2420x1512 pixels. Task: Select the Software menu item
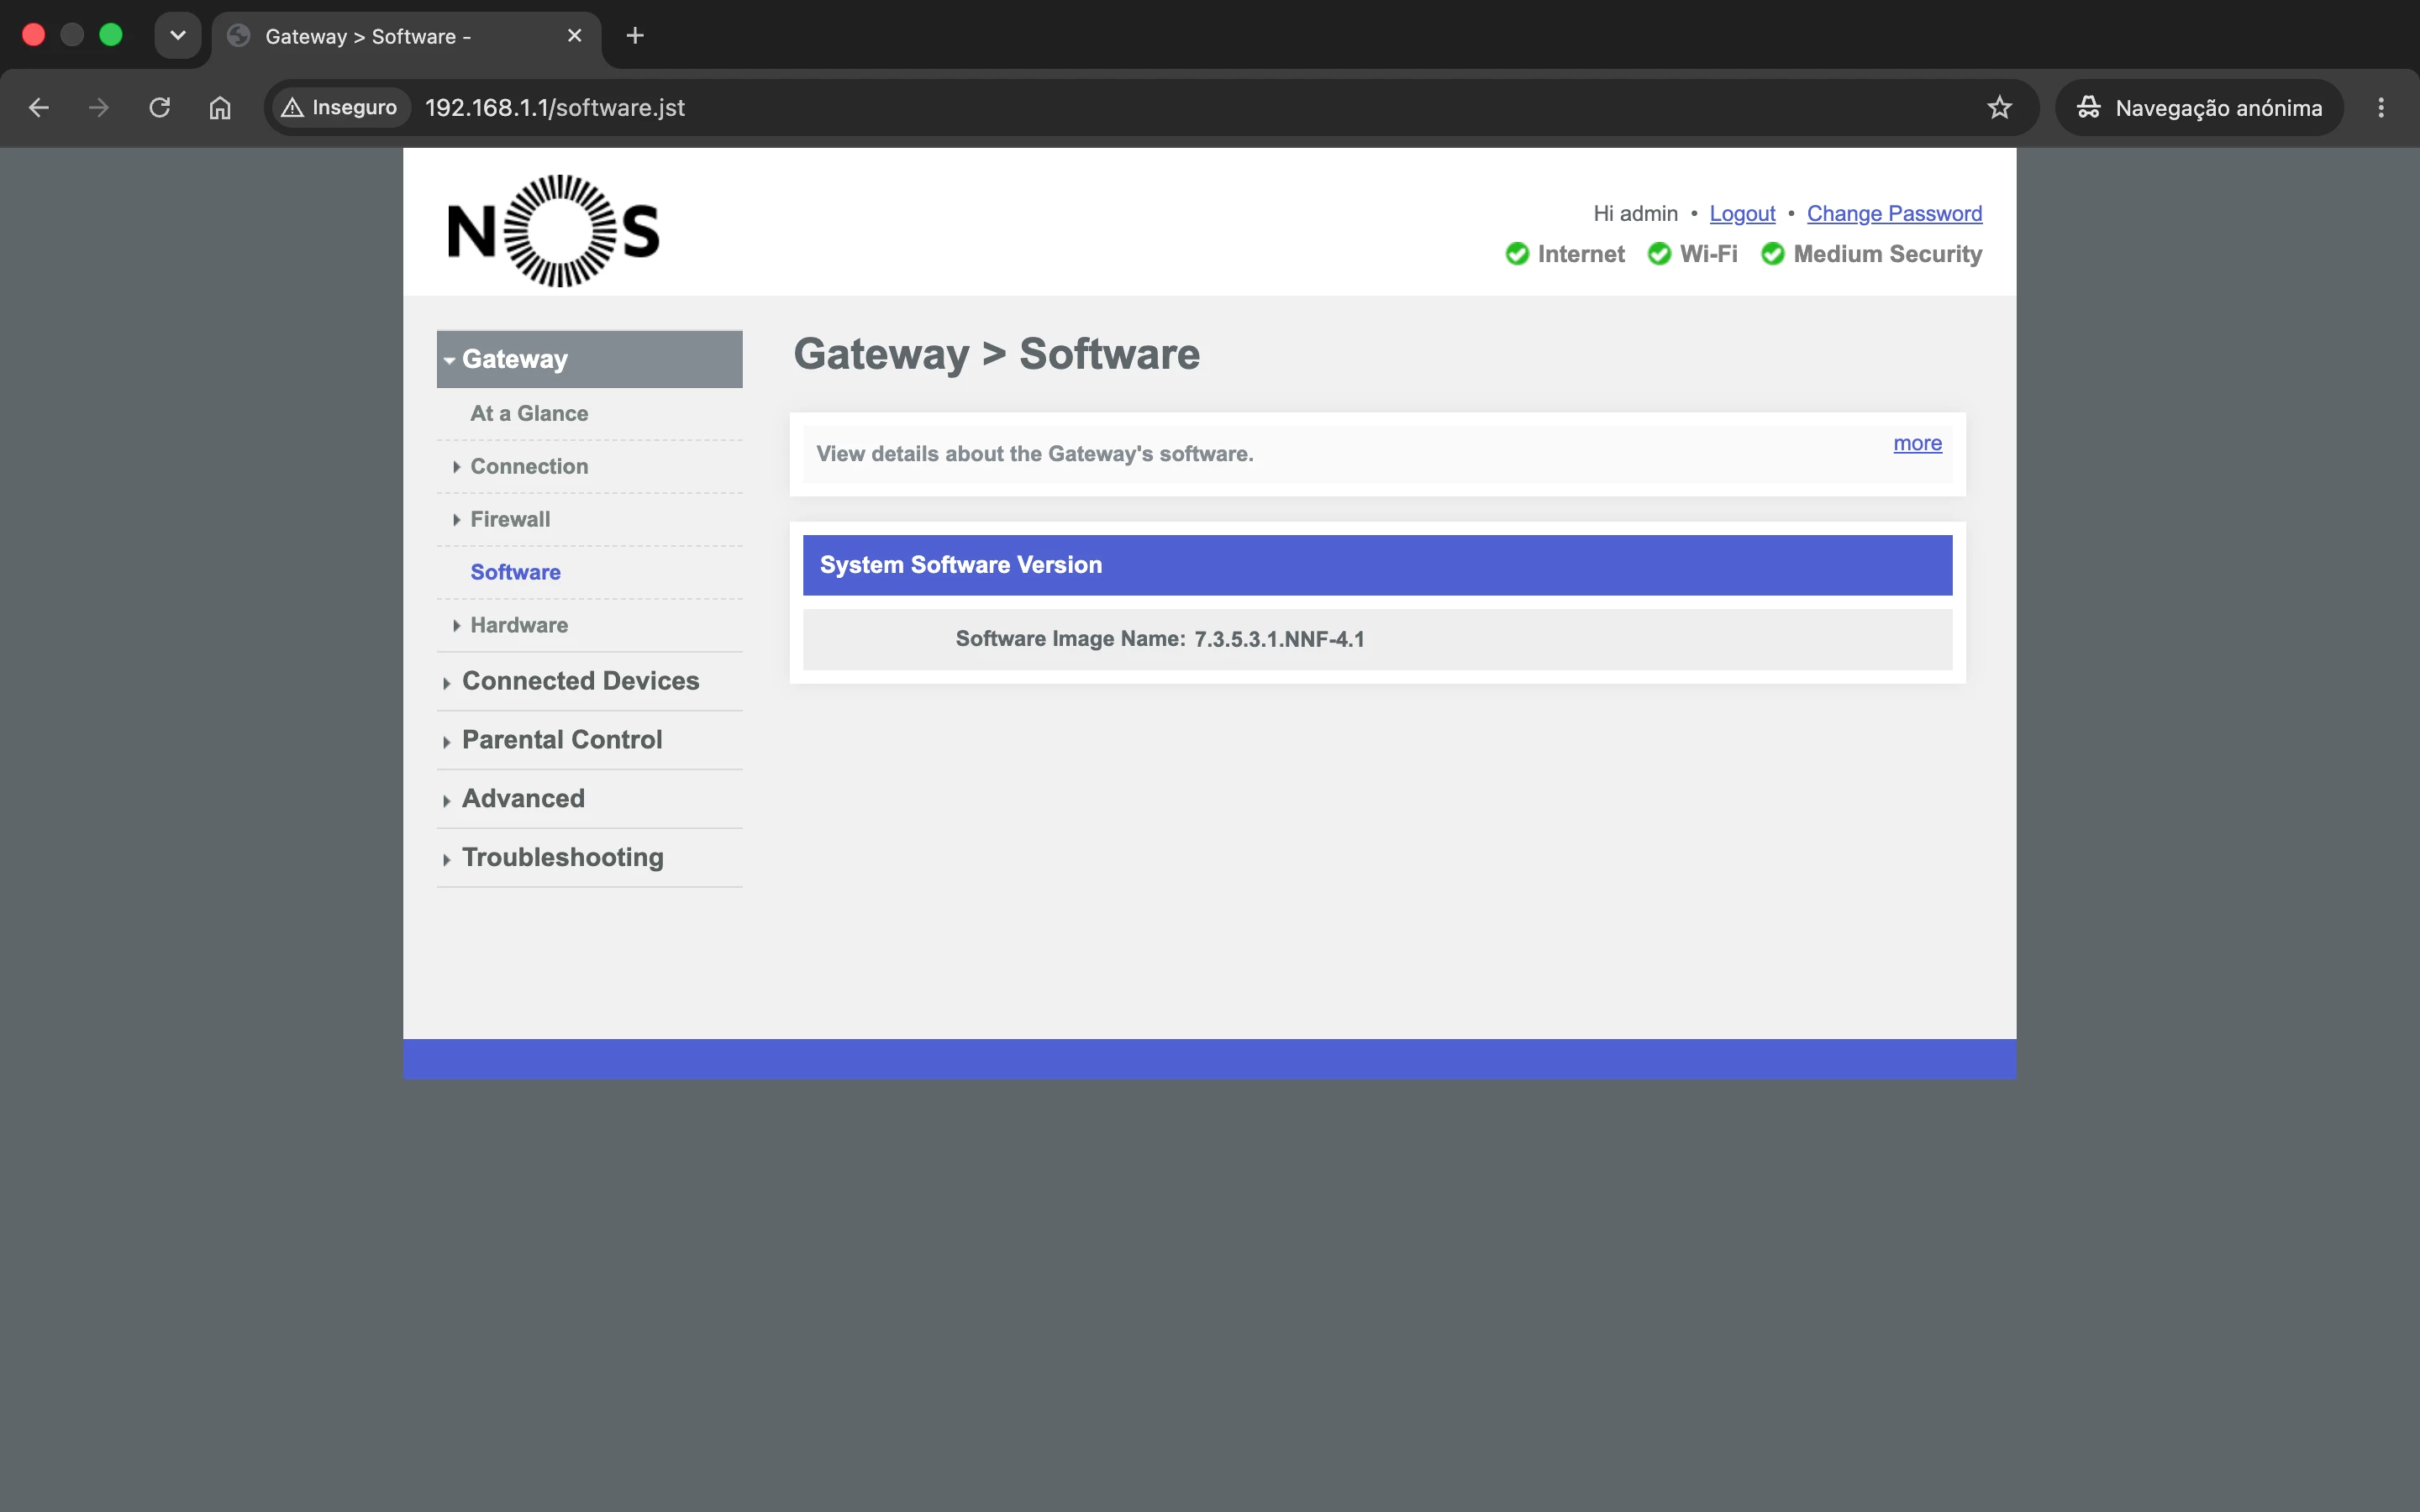pyautogui.click(x=515, y=572)
